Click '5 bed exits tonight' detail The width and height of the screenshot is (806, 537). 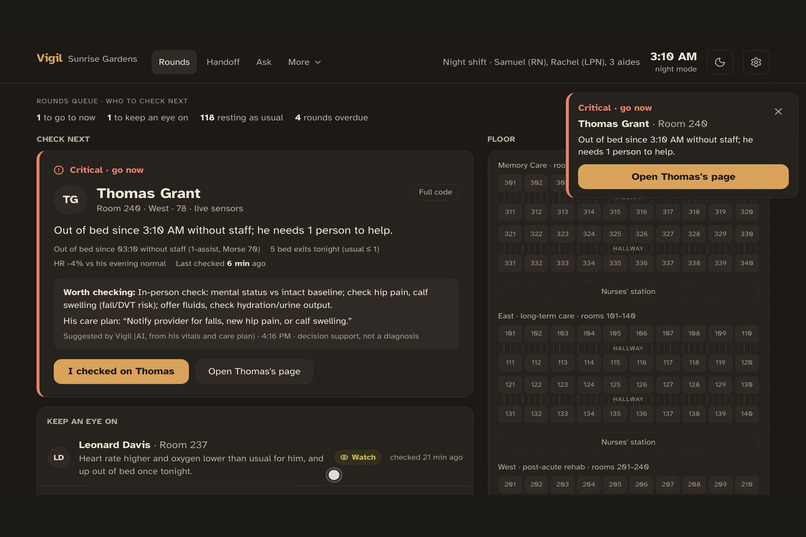325,249
